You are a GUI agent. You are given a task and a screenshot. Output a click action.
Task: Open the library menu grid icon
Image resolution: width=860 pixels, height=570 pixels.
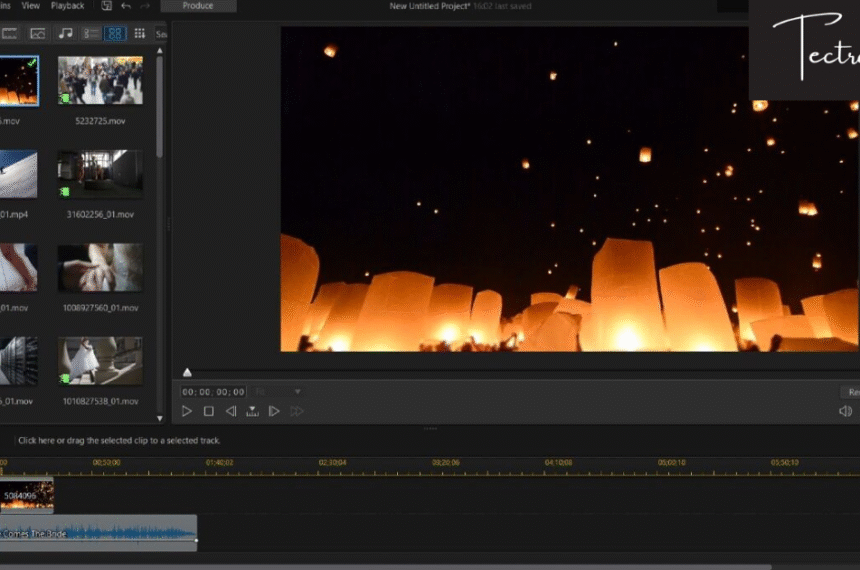[140, 33]
